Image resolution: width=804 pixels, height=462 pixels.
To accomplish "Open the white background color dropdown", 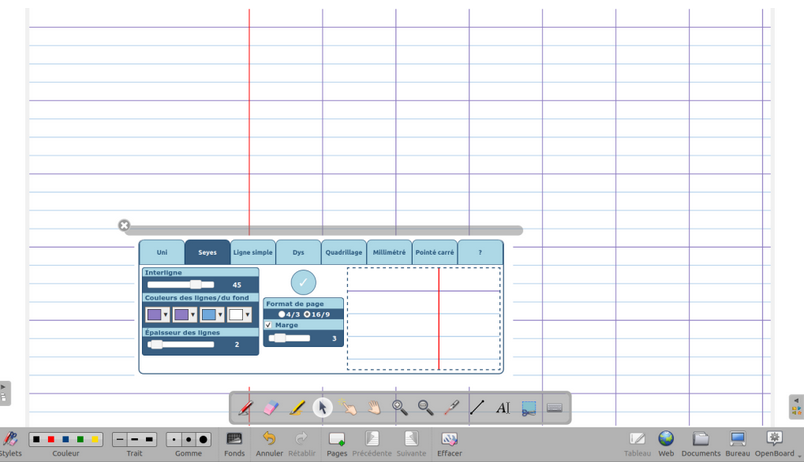I will coord(239,315).
